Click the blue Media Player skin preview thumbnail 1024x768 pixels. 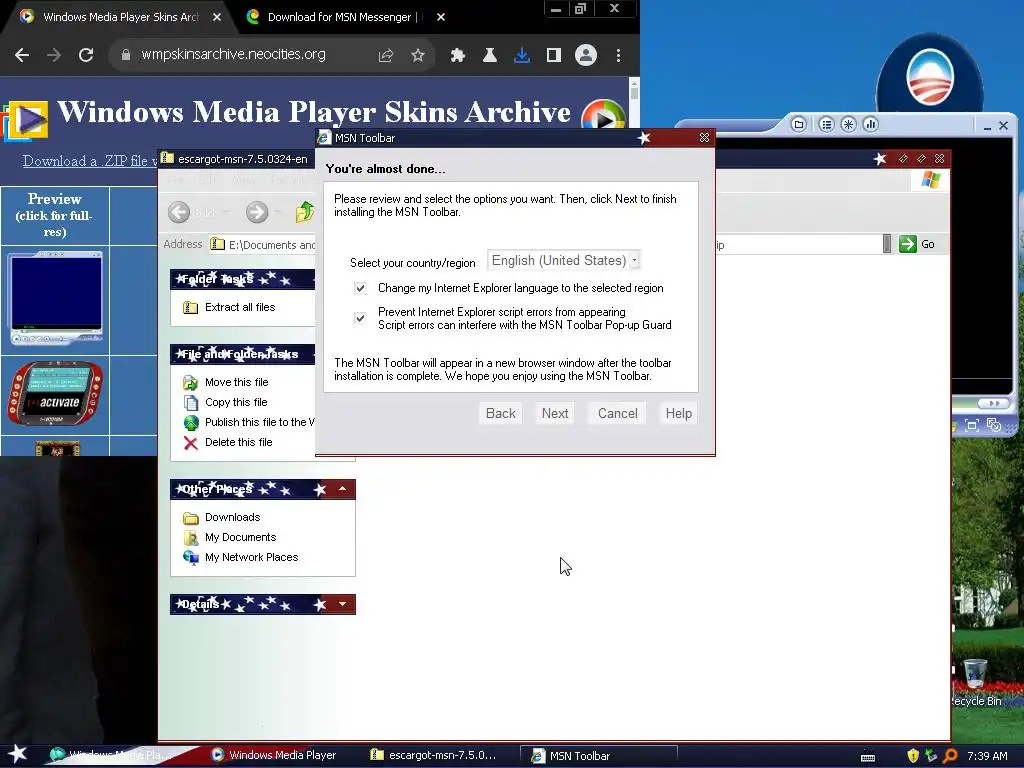56,298
